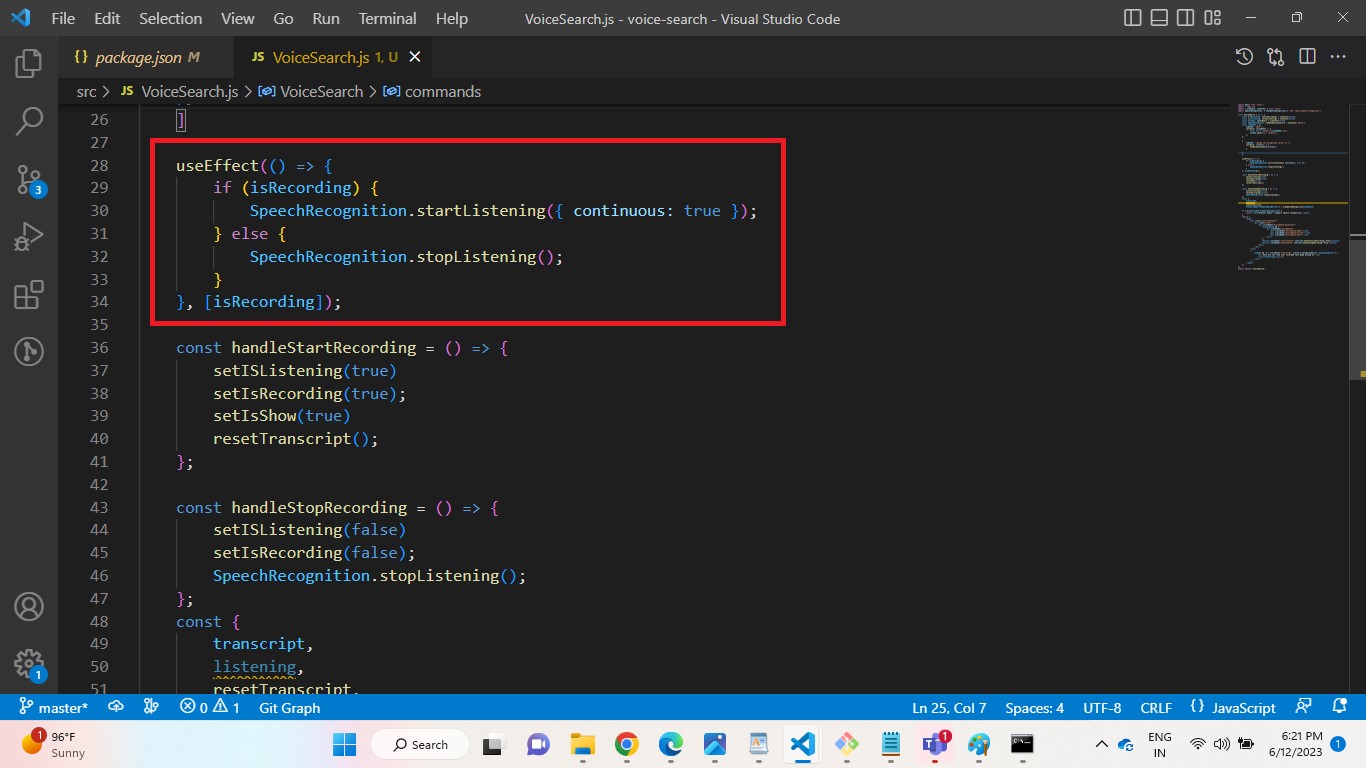Toggle the primary side bar layout button
This screenshot has height=768, width=1366.
[1133, 18]
